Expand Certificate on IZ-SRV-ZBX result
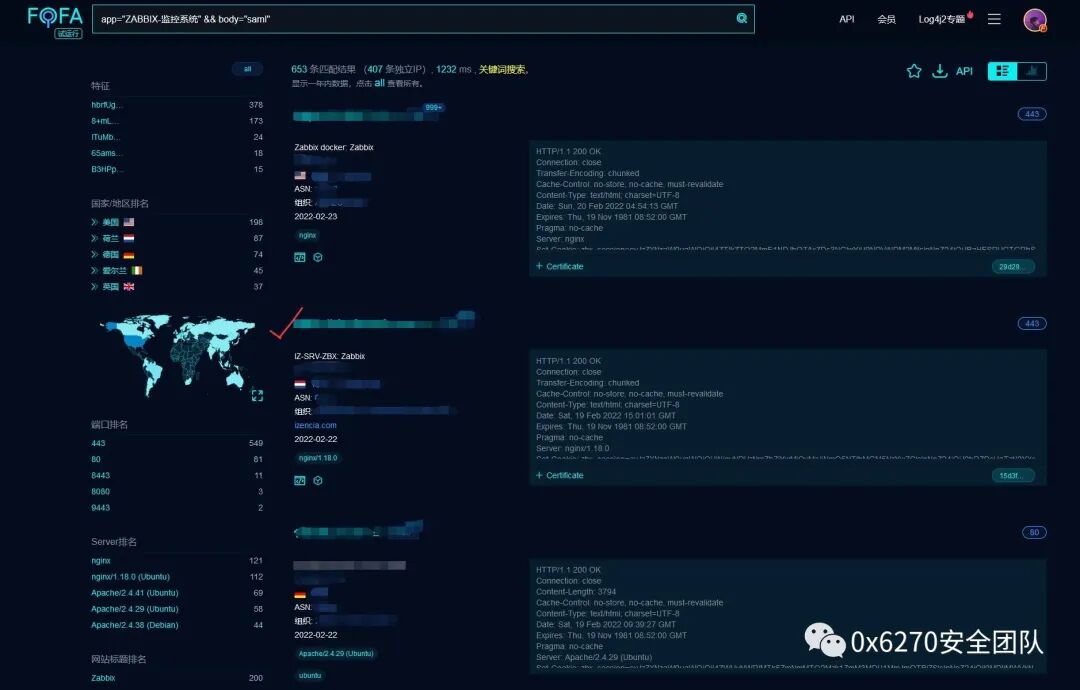The height and width of the screenshot is (690, 1080). tap(560, 476)
